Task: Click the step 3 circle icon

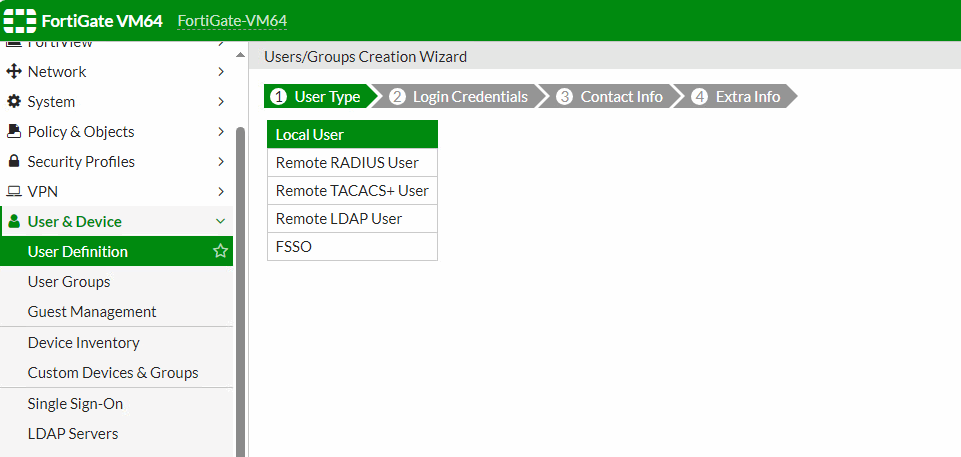Action: point(564,97)
